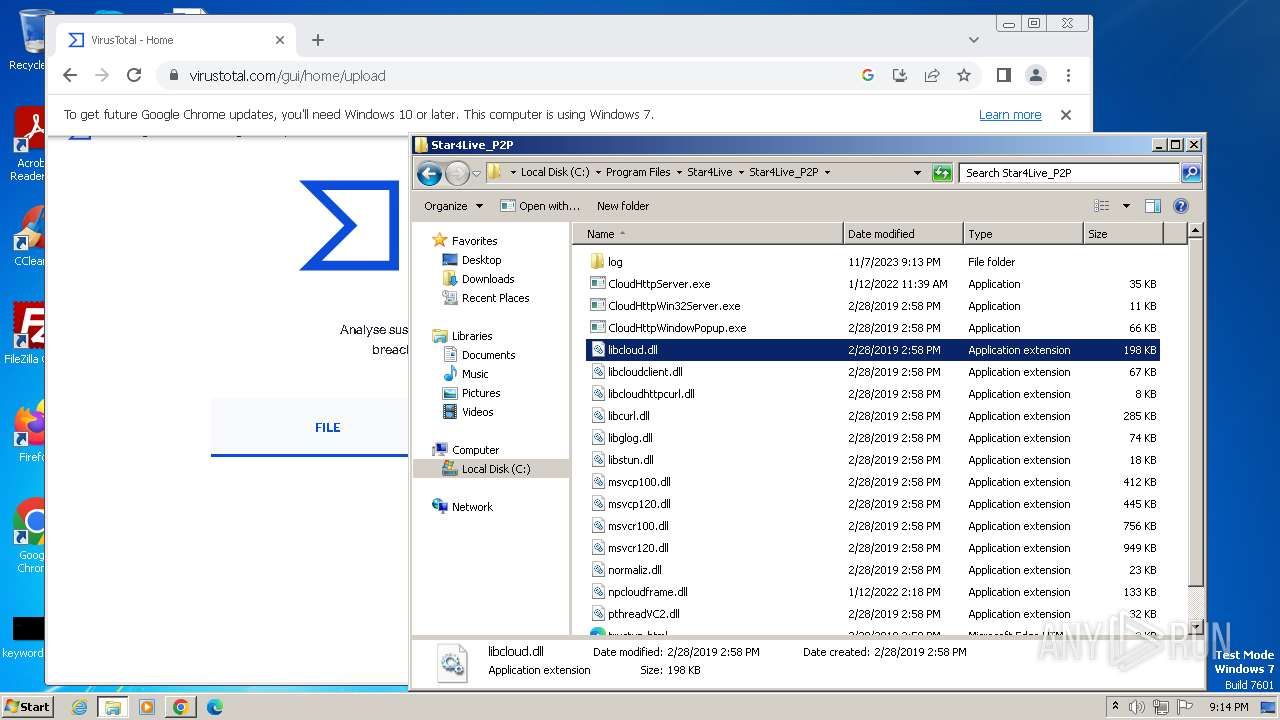Select Pictures library
This screenshot has height=720, width=1280.
pos(480,393)
